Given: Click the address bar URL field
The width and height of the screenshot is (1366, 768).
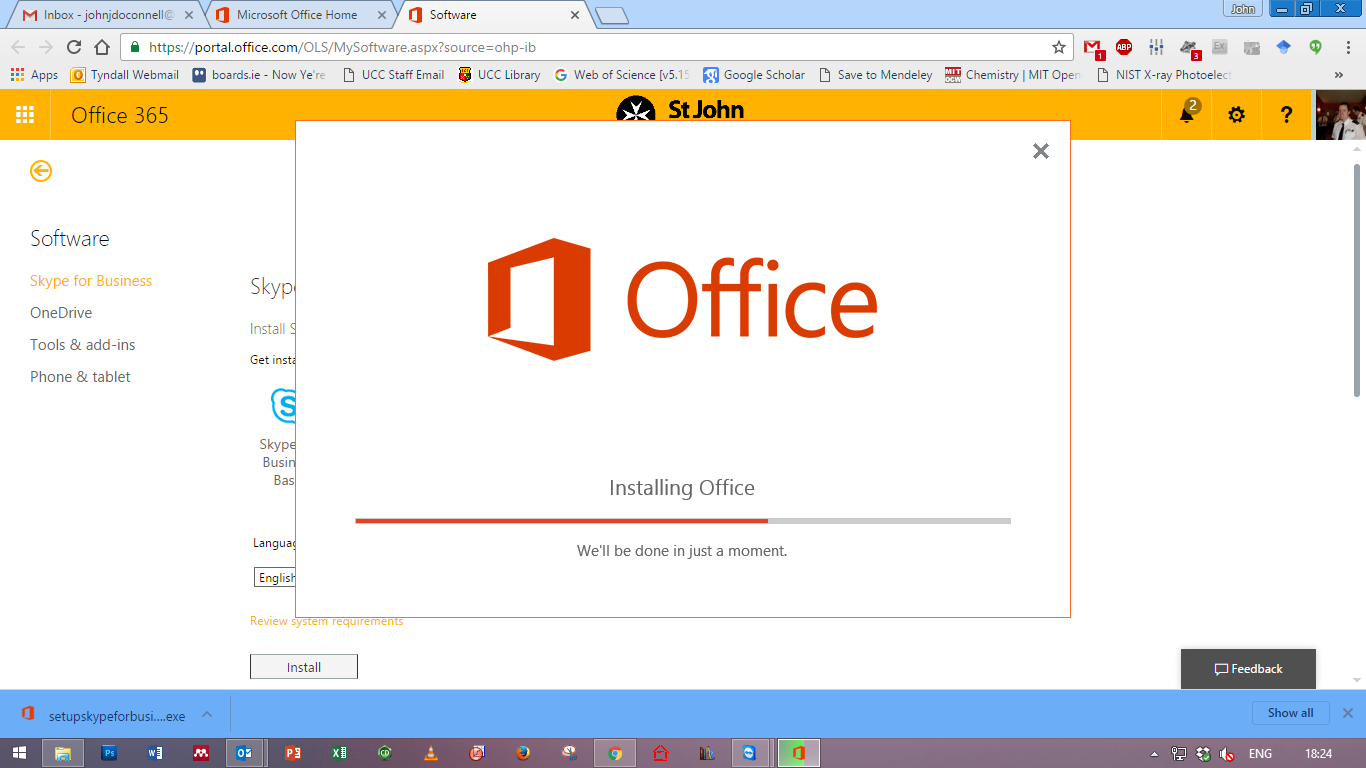Looking at the screenshot, I should (597, 47).
